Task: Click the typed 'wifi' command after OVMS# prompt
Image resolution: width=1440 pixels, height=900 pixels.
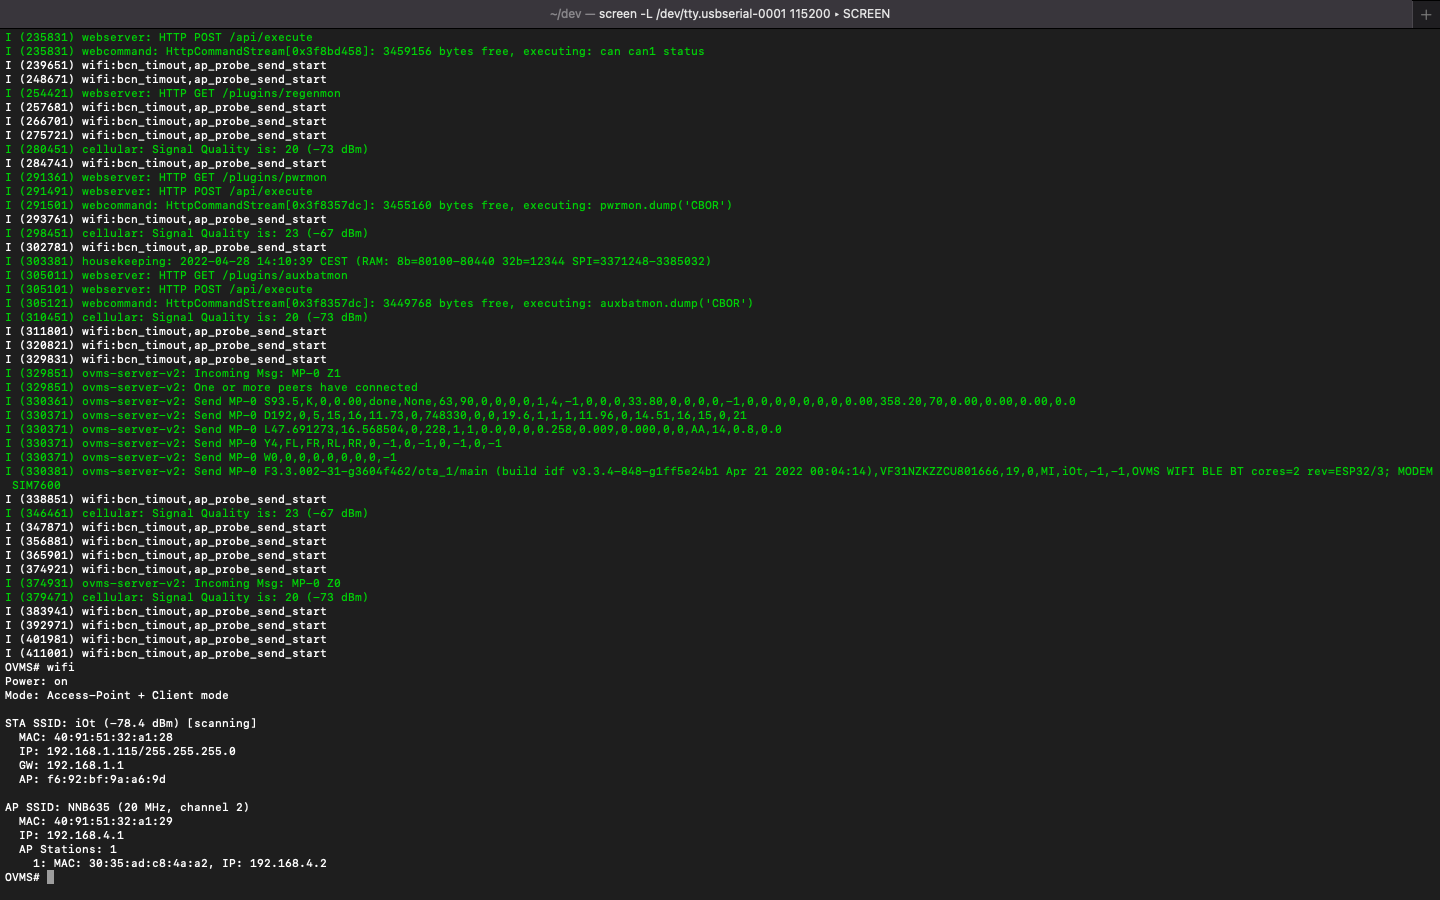Action: (x=60, y=667)
